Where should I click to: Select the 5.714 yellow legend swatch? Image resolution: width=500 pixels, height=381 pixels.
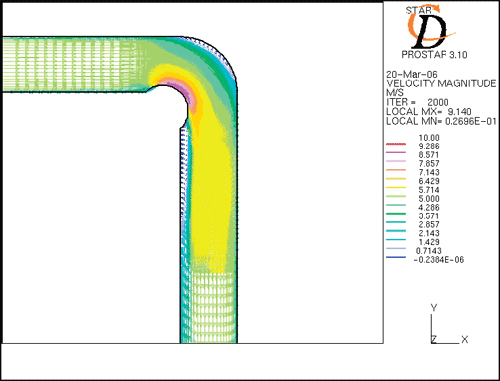pyautogui.click(x=396, y=187)
